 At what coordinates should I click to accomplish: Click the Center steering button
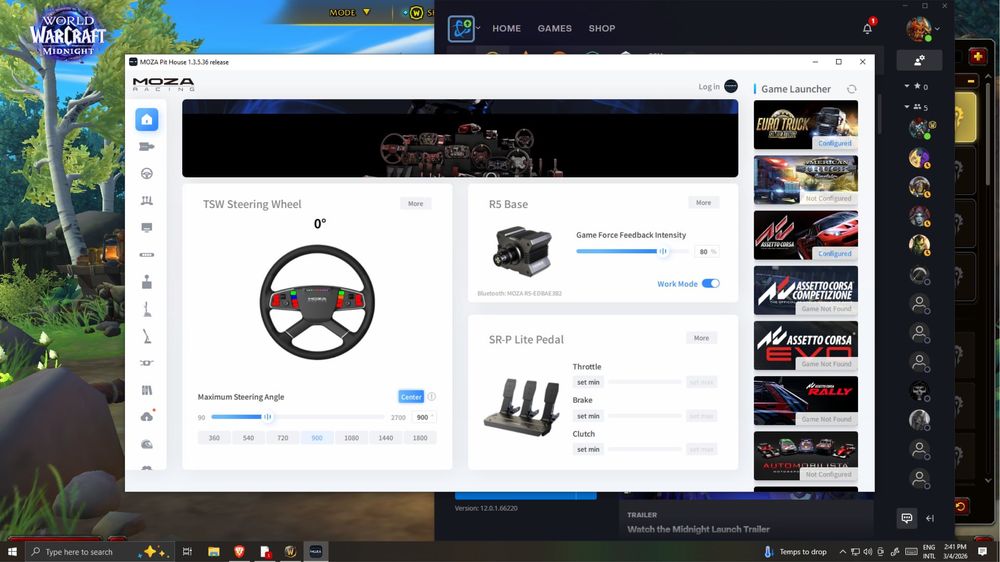pyautogui.click(x=411, y=397)
